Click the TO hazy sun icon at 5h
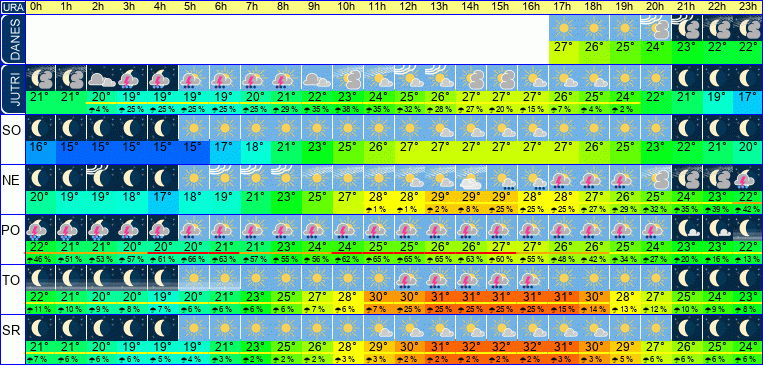Image resolution: width=763 pixels, height=365 pixels. point(194,277)
